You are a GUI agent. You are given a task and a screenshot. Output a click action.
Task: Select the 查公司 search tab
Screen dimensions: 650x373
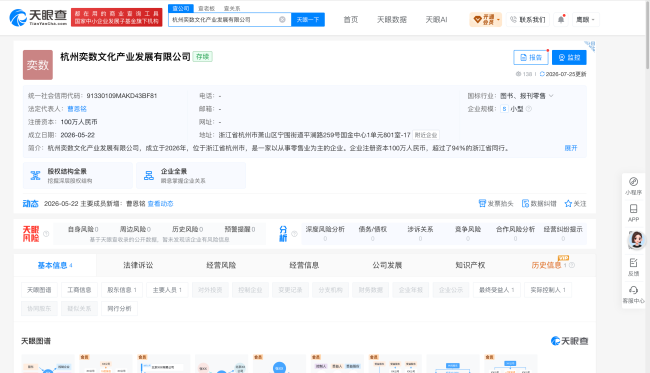[x=181, y=8]
